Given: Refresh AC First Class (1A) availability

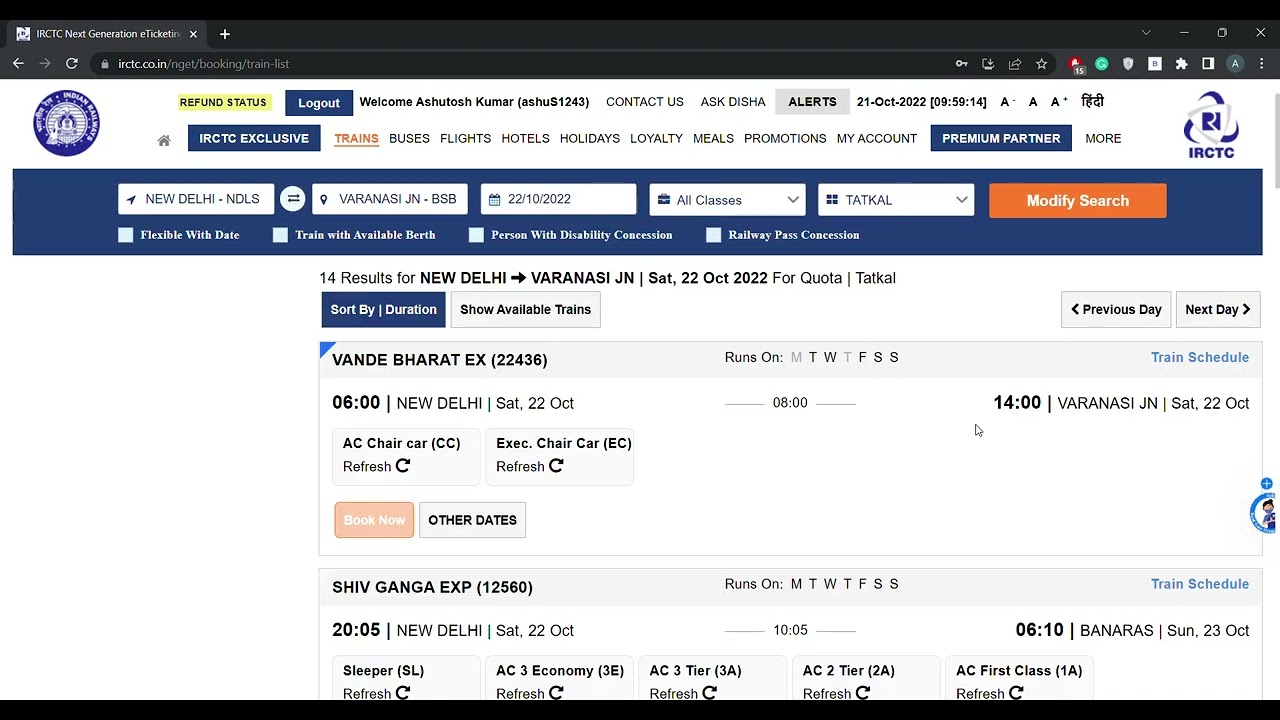Looking at the screenshot, I should (x=1016, y=693).
